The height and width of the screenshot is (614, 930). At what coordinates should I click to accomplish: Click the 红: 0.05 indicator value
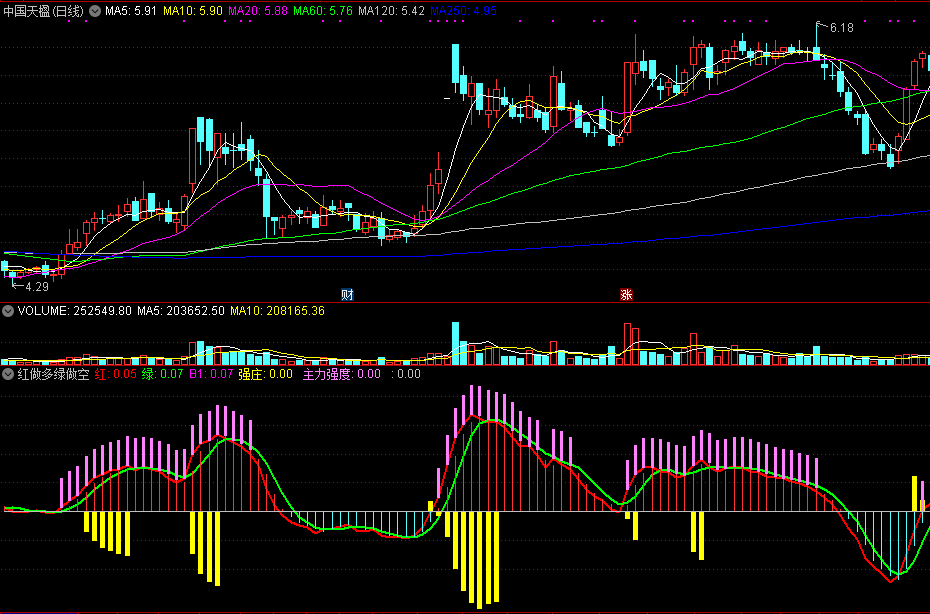pos(116,374)
